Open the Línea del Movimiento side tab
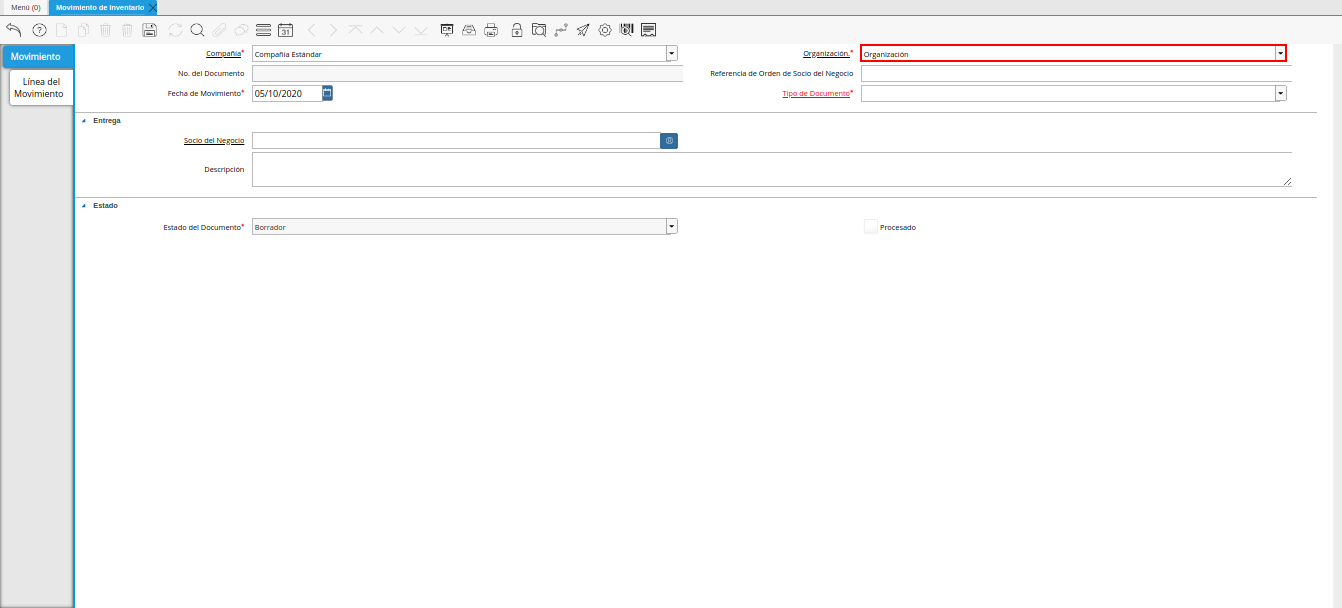This screenshot has height=608, width=1342. (x=43, y=88)
